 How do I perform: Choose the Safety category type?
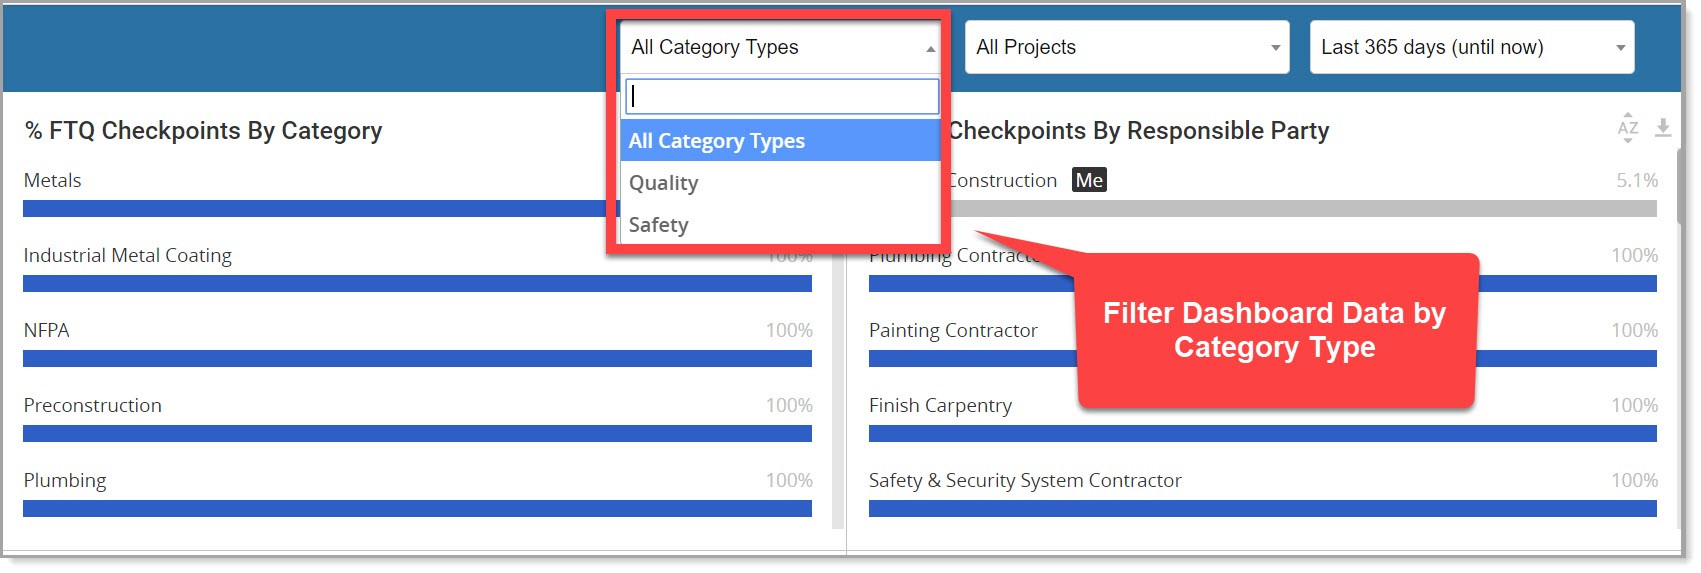tap(781, 225)
